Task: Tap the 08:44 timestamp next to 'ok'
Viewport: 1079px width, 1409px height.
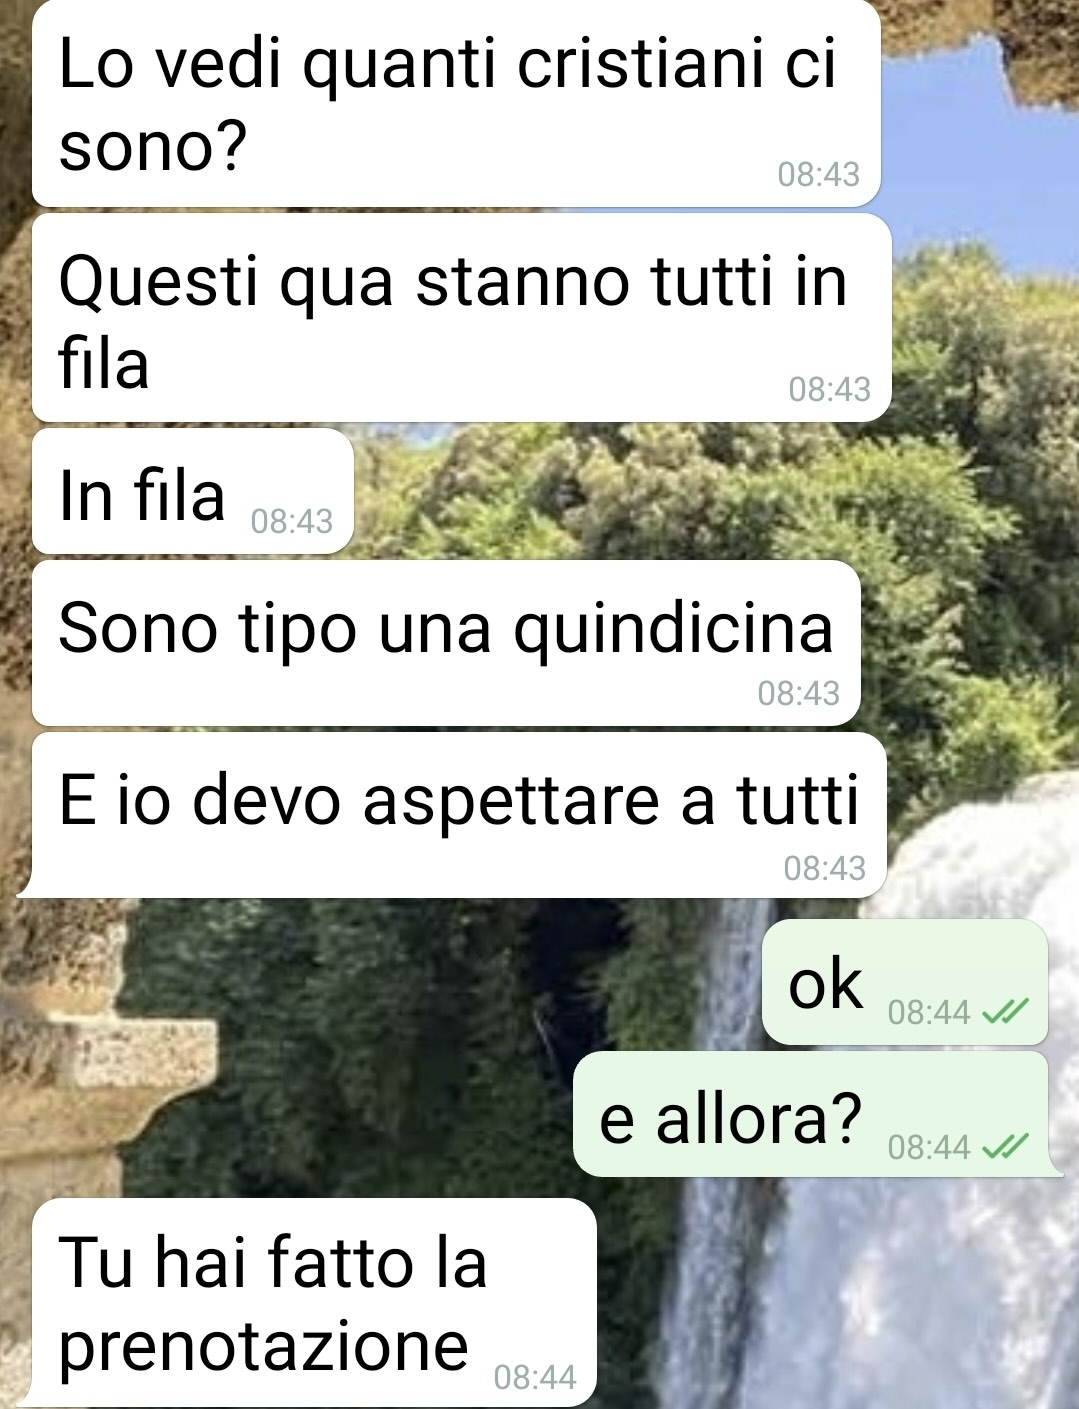Action: 929,1013
